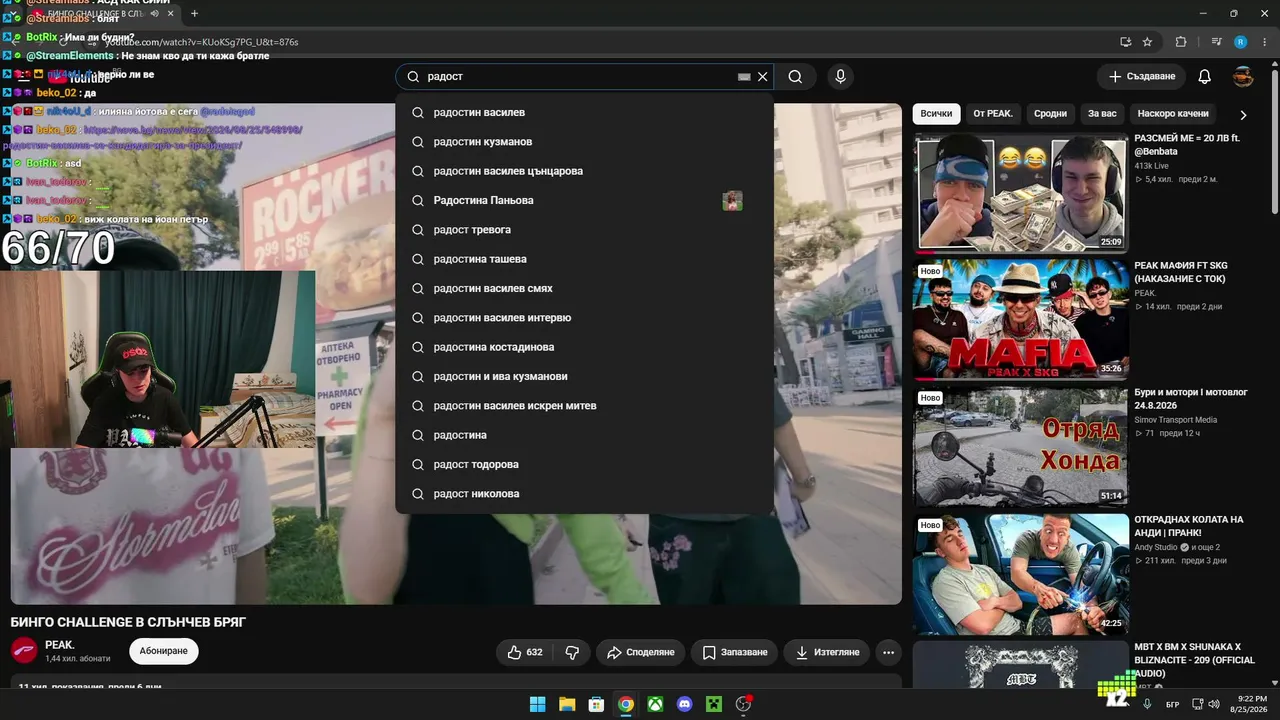Open YouTube notifications bell

click(x=1205, y=77)
